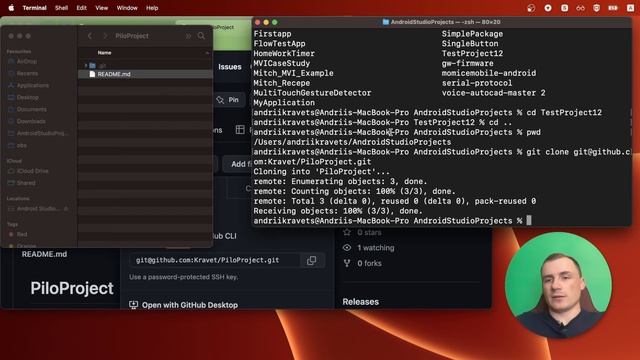Click the shield icon in menu bar

596,8
